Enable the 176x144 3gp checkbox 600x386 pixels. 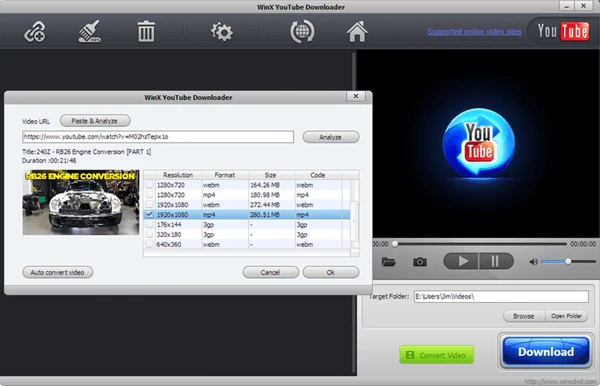(149, 225)
